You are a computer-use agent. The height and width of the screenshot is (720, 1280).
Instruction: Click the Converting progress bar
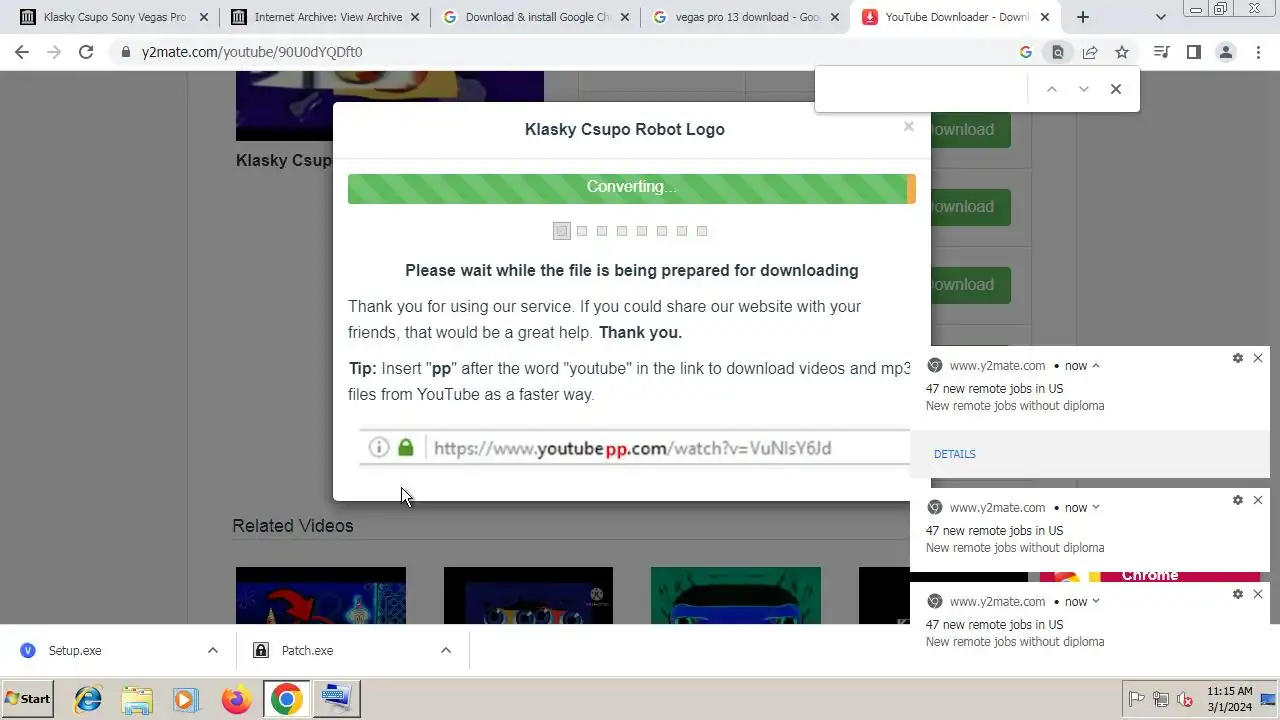point(631,188)
